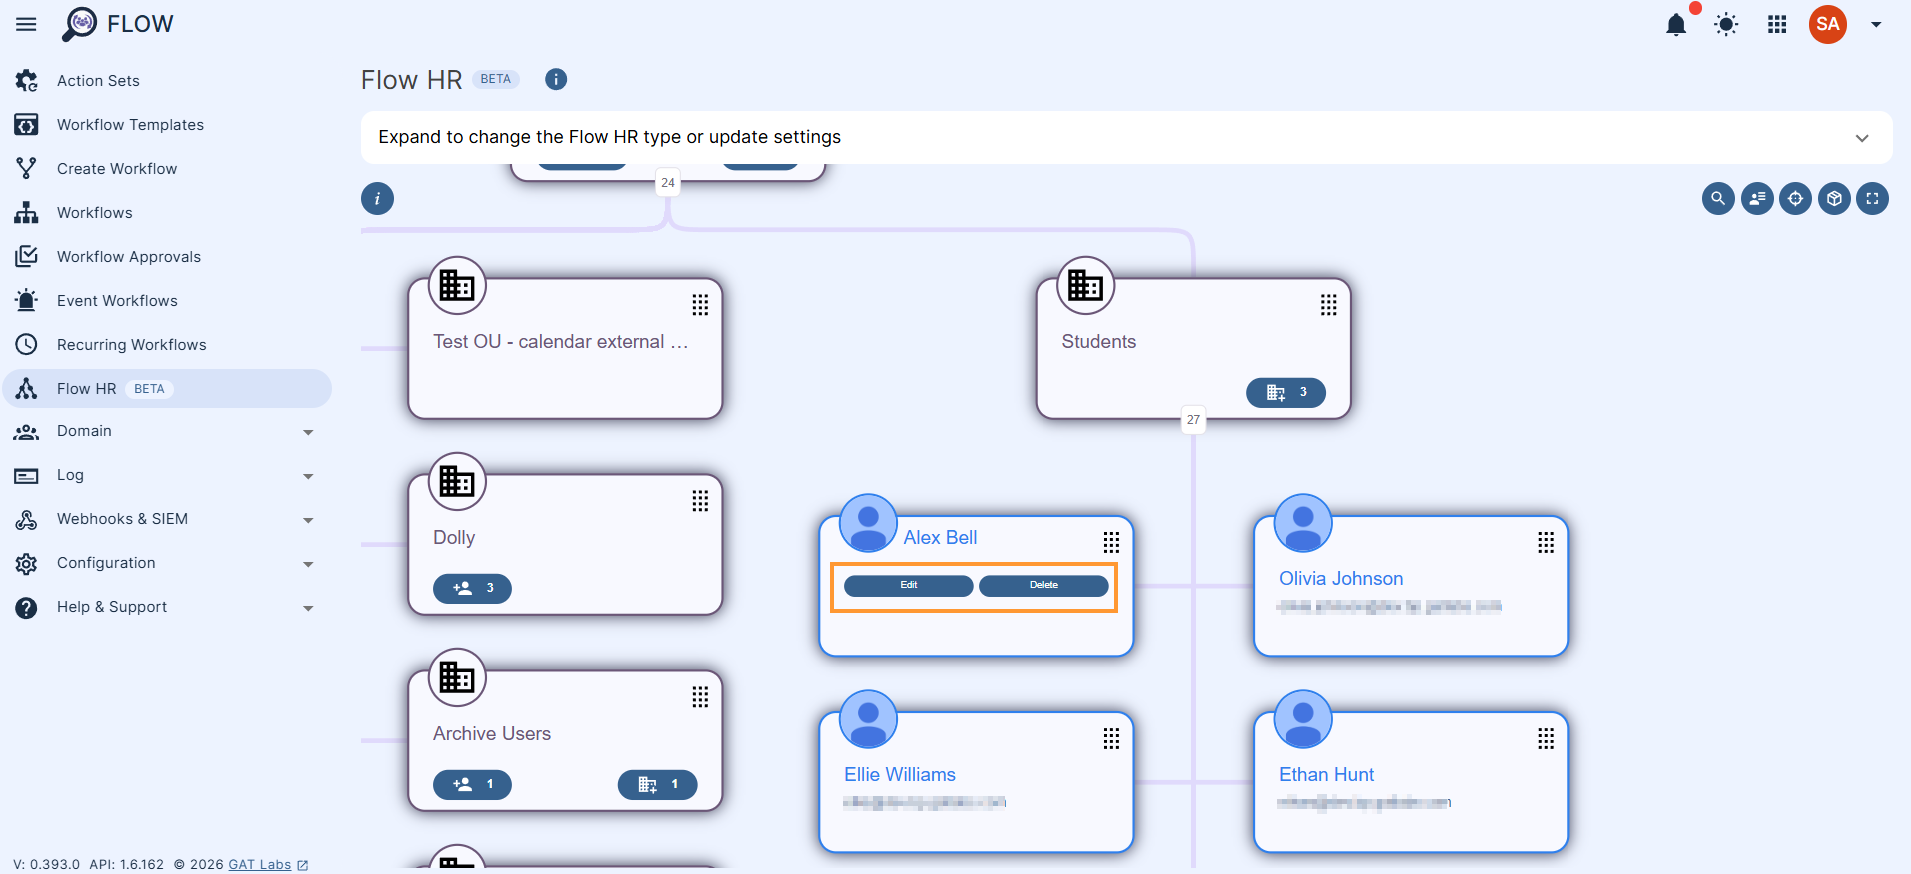Click the Students sub-unit count badge
Screen dimensions: 1911x874
[1285, 392]
